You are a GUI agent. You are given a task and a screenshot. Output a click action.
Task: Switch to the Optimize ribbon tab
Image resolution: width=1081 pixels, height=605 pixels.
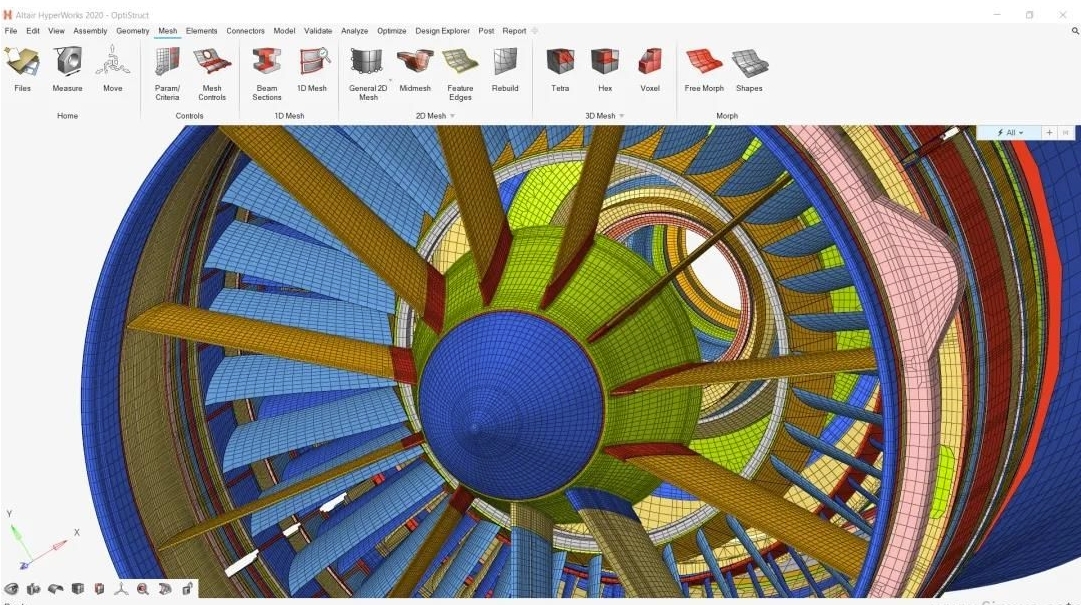tap(392, 31)
